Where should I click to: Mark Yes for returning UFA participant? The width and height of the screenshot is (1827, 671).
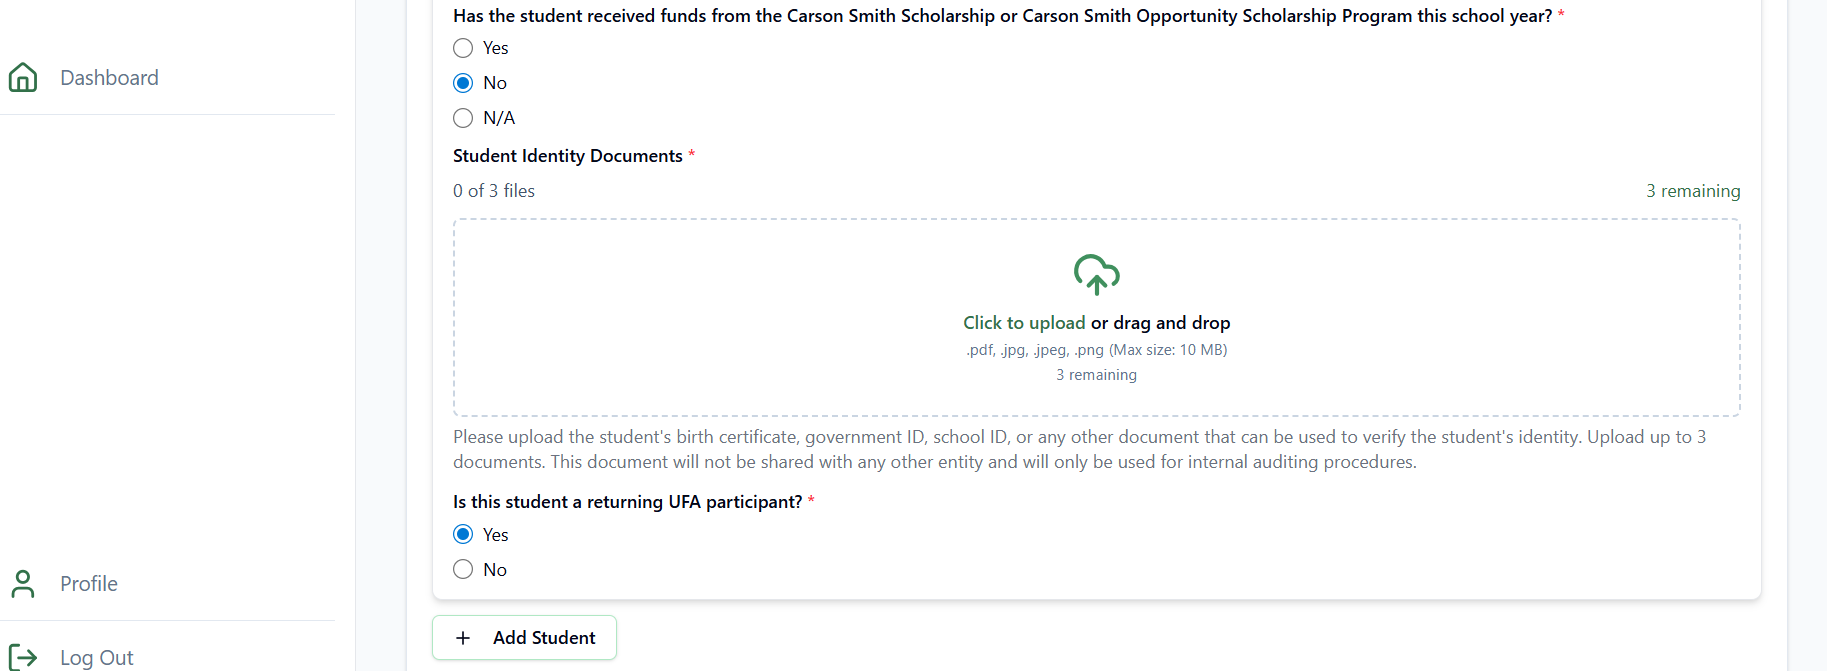click(463, 534)
